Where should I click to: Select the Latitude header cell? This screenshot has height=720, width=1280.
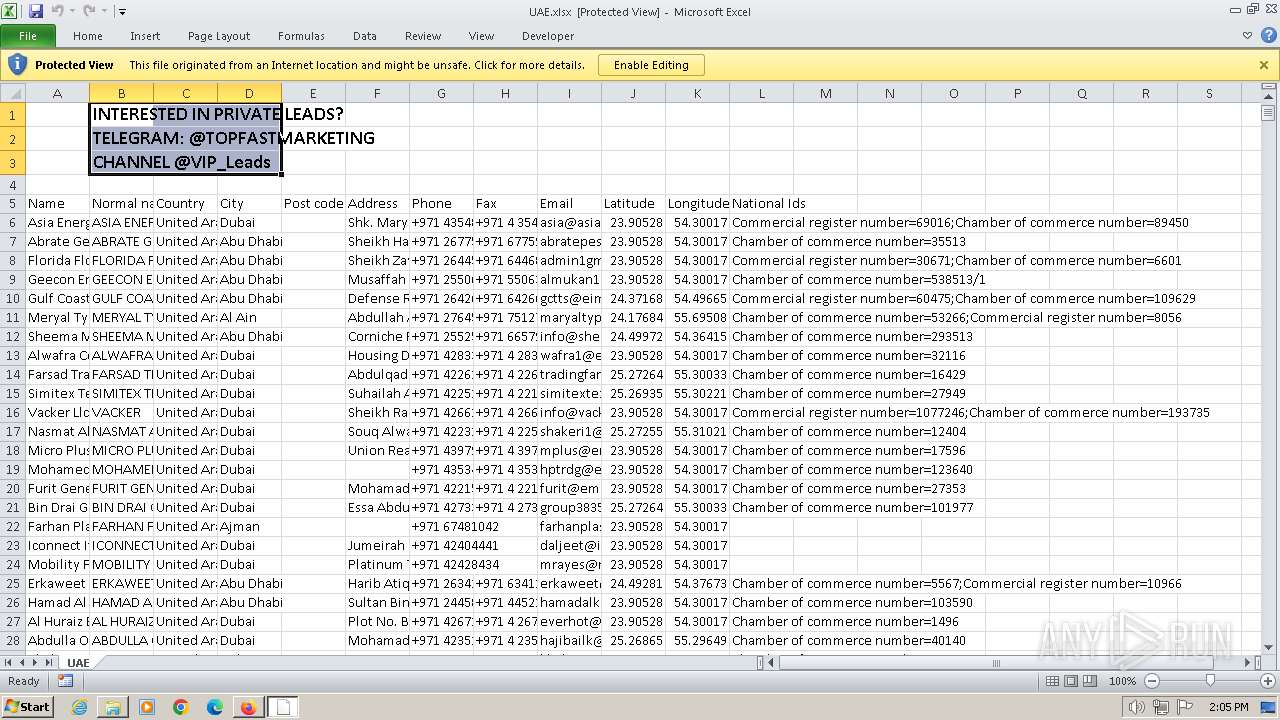633,204
